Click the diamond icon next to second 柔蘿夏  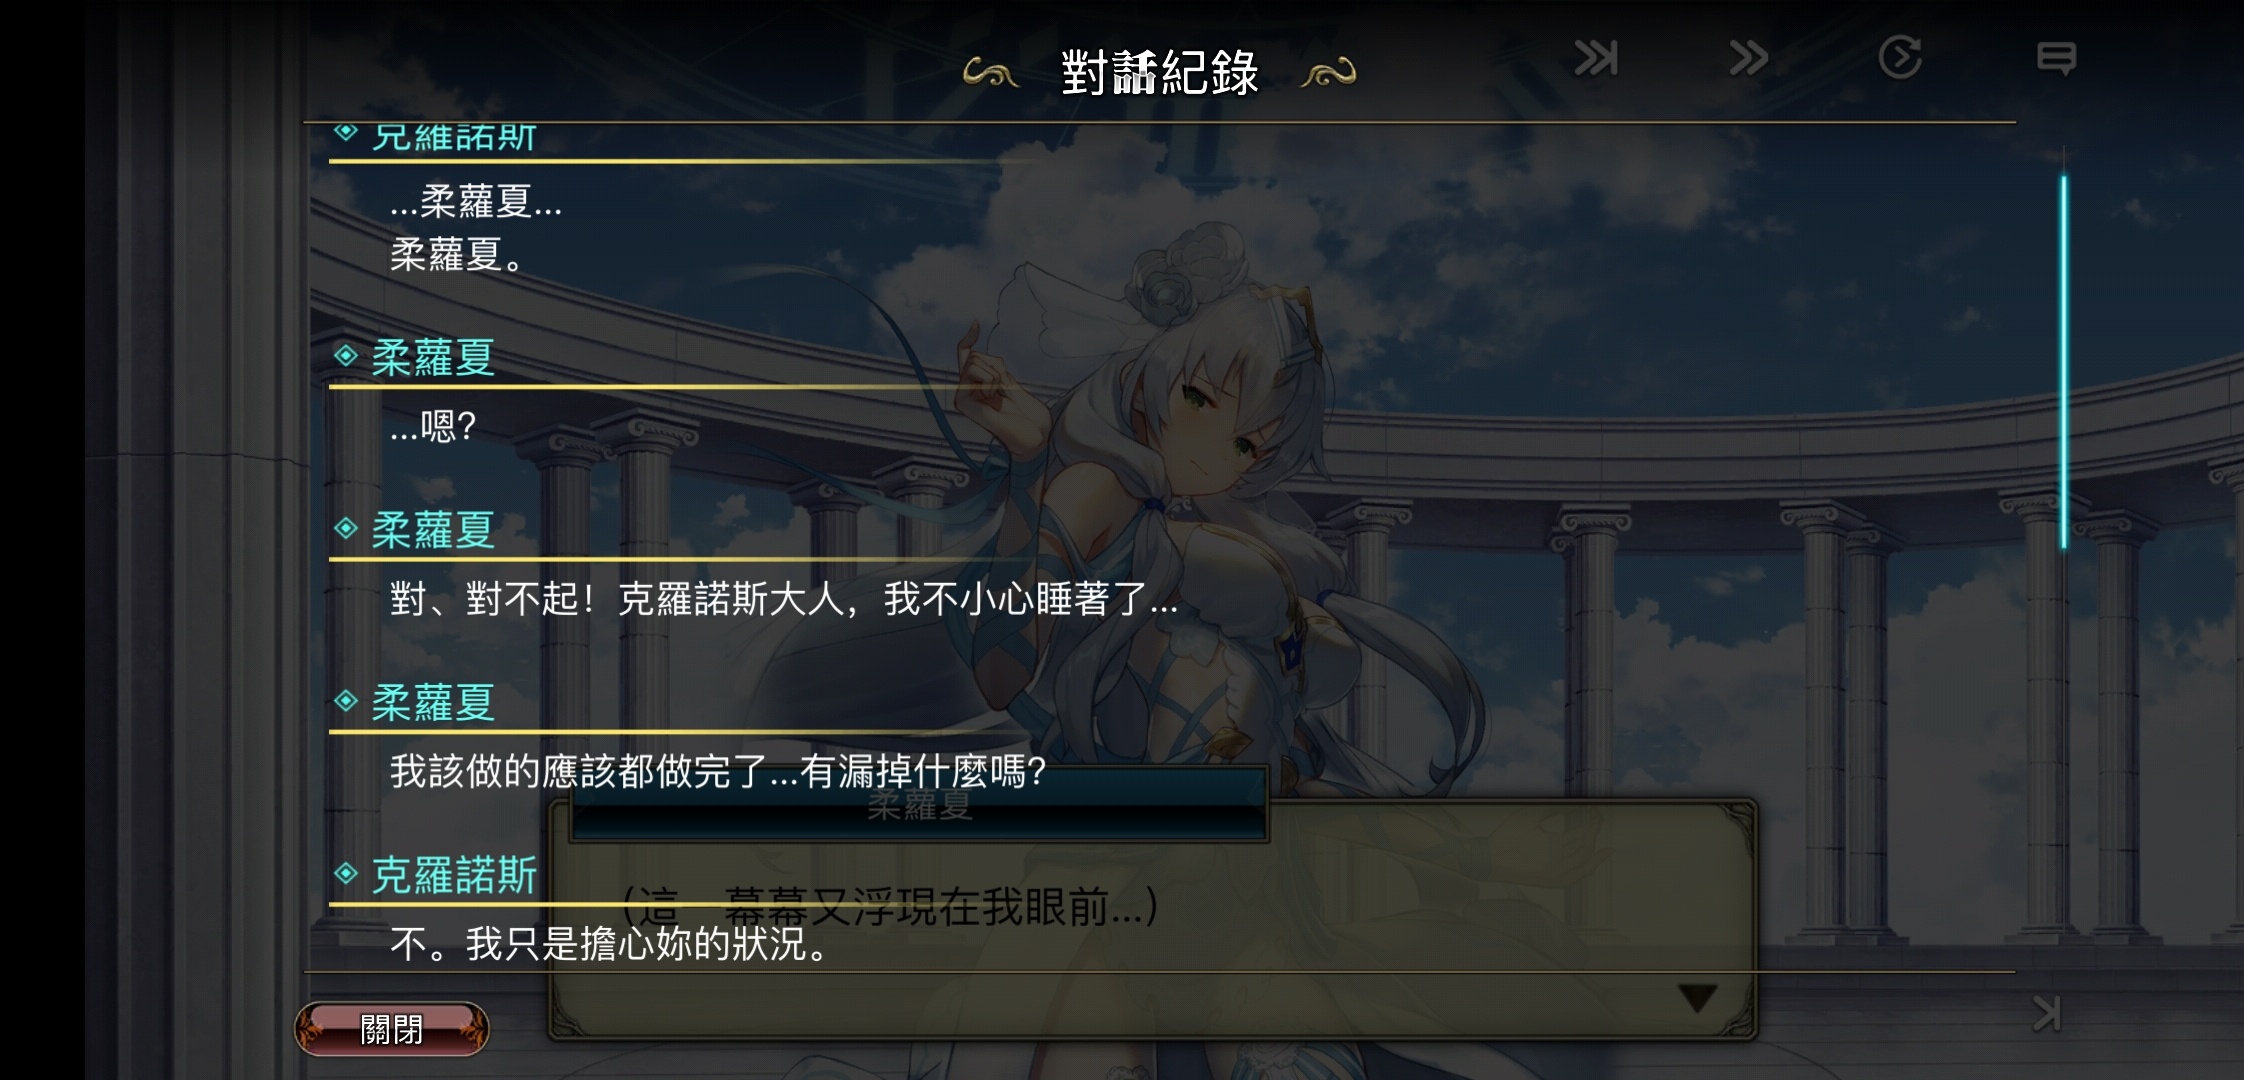pos(346,528)
